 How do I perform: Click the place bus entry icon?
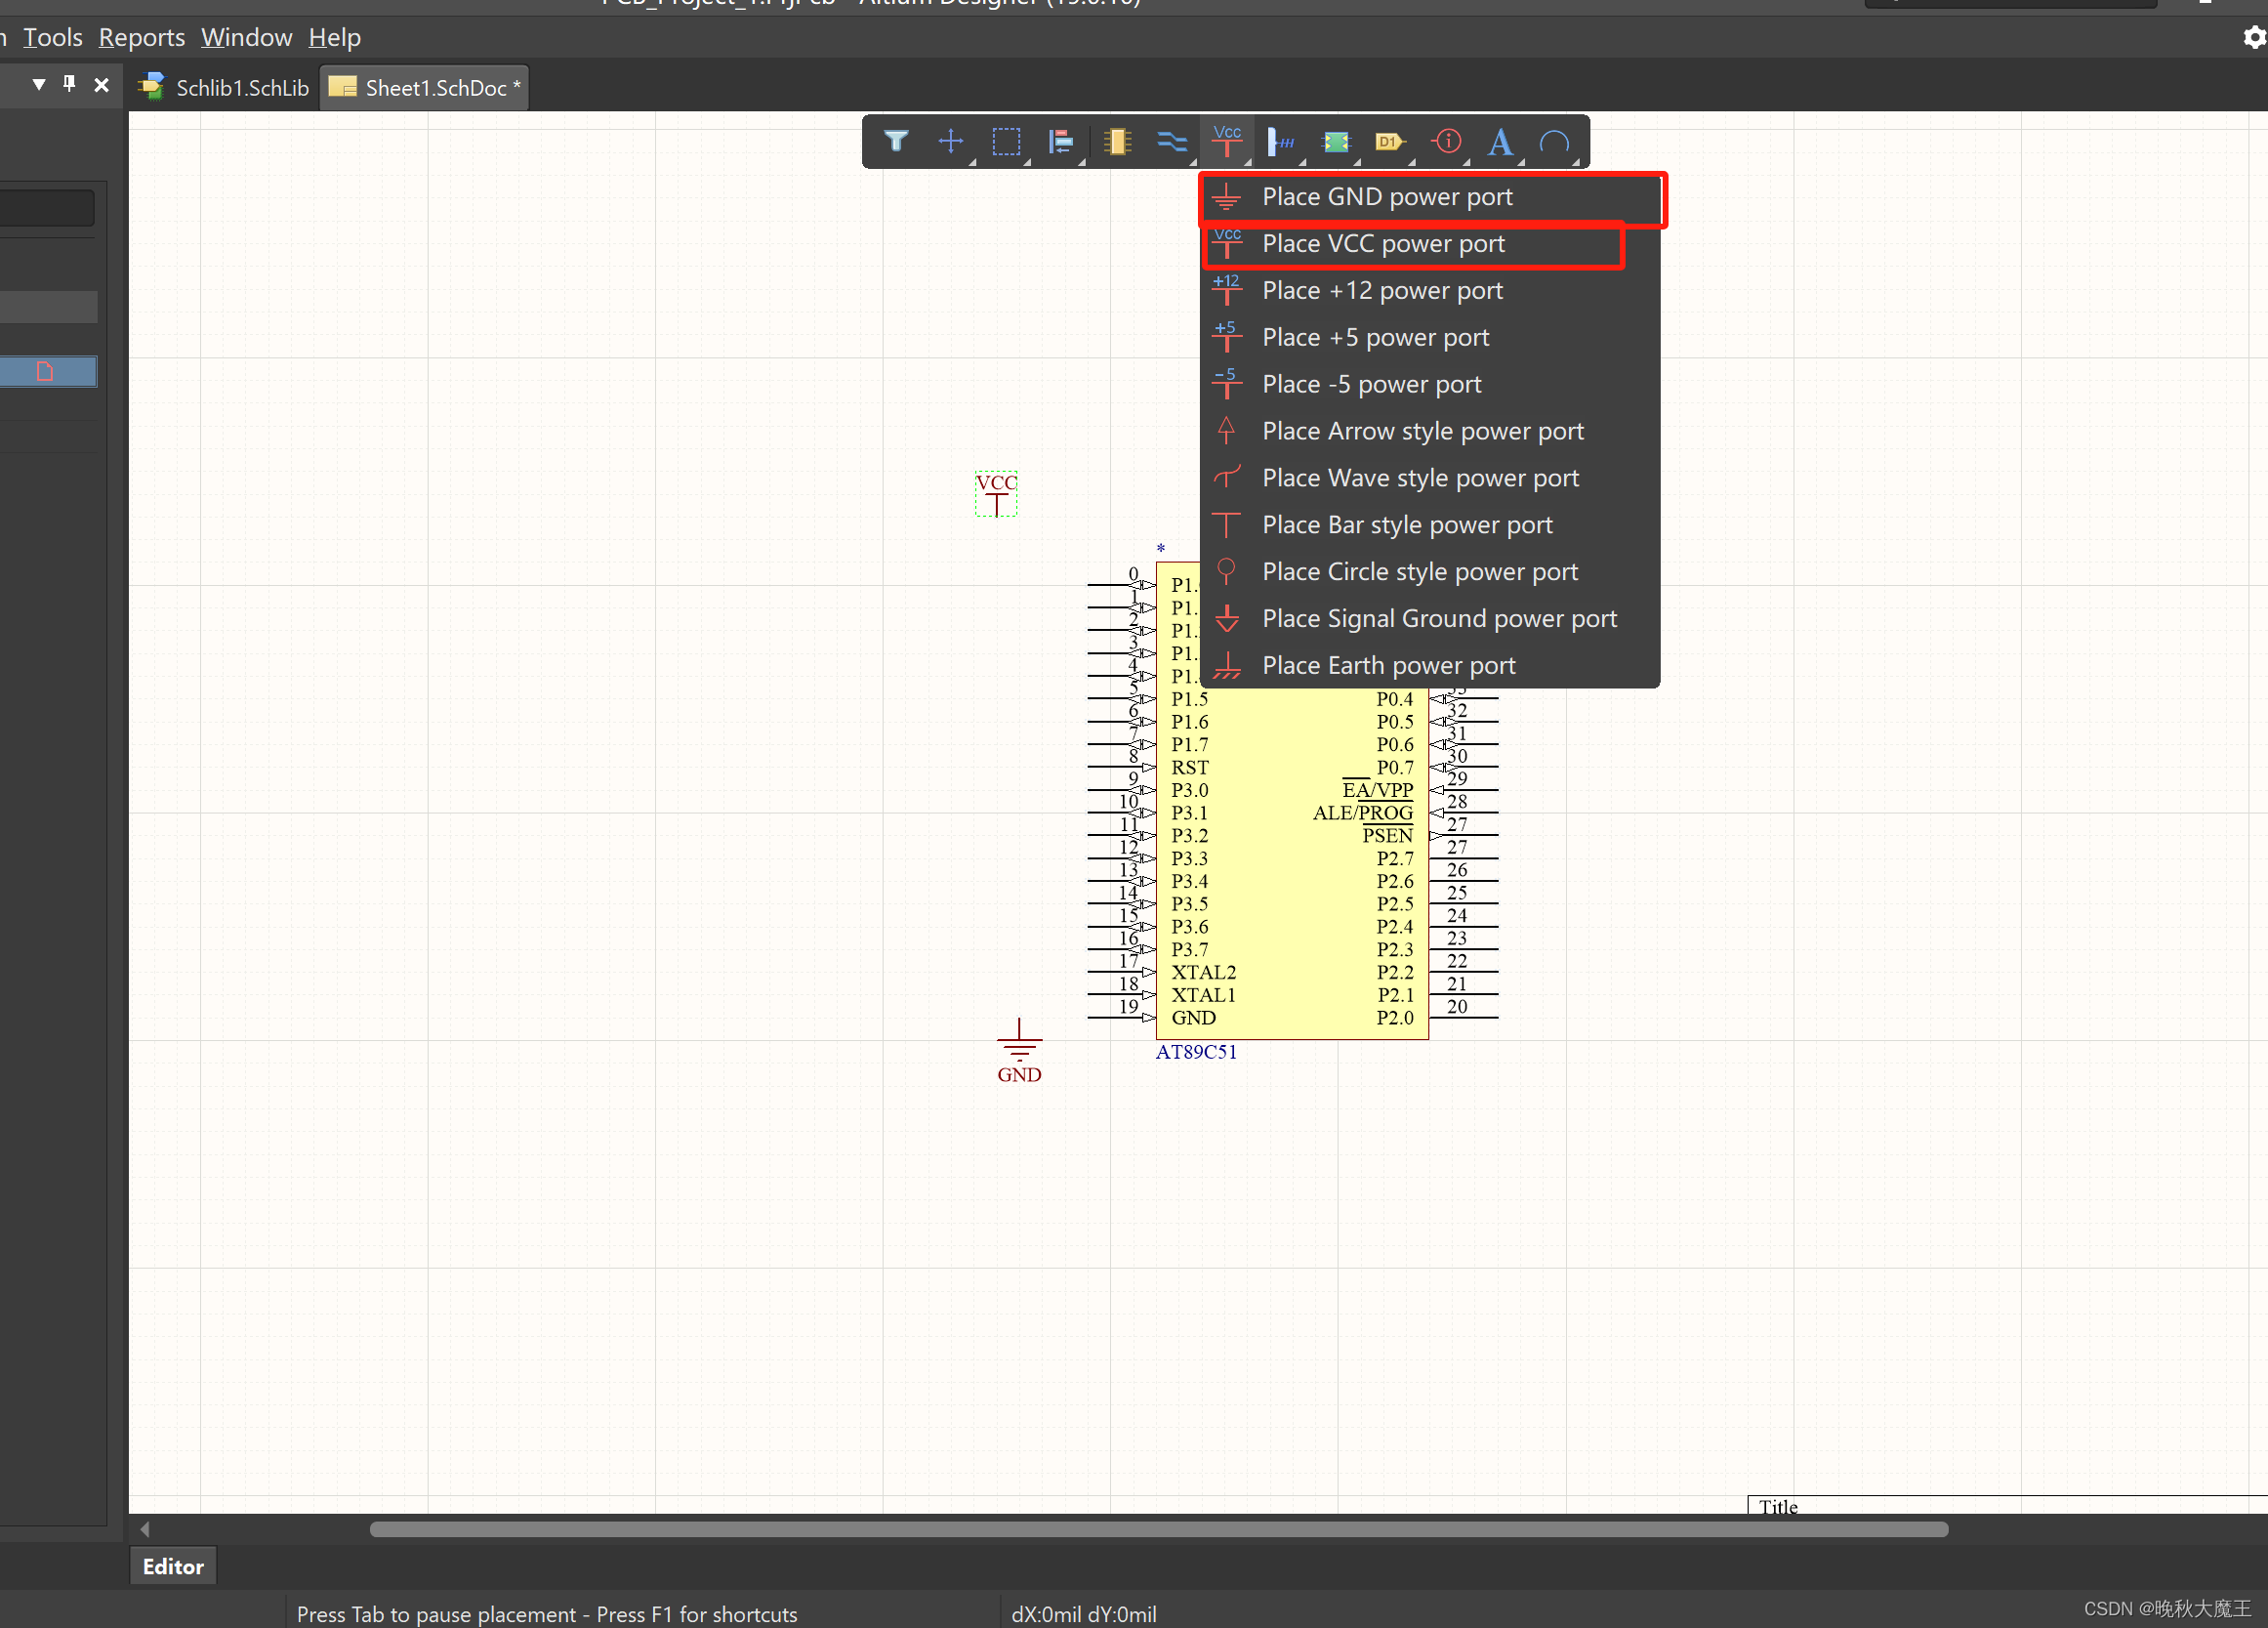coord(1280,141)
